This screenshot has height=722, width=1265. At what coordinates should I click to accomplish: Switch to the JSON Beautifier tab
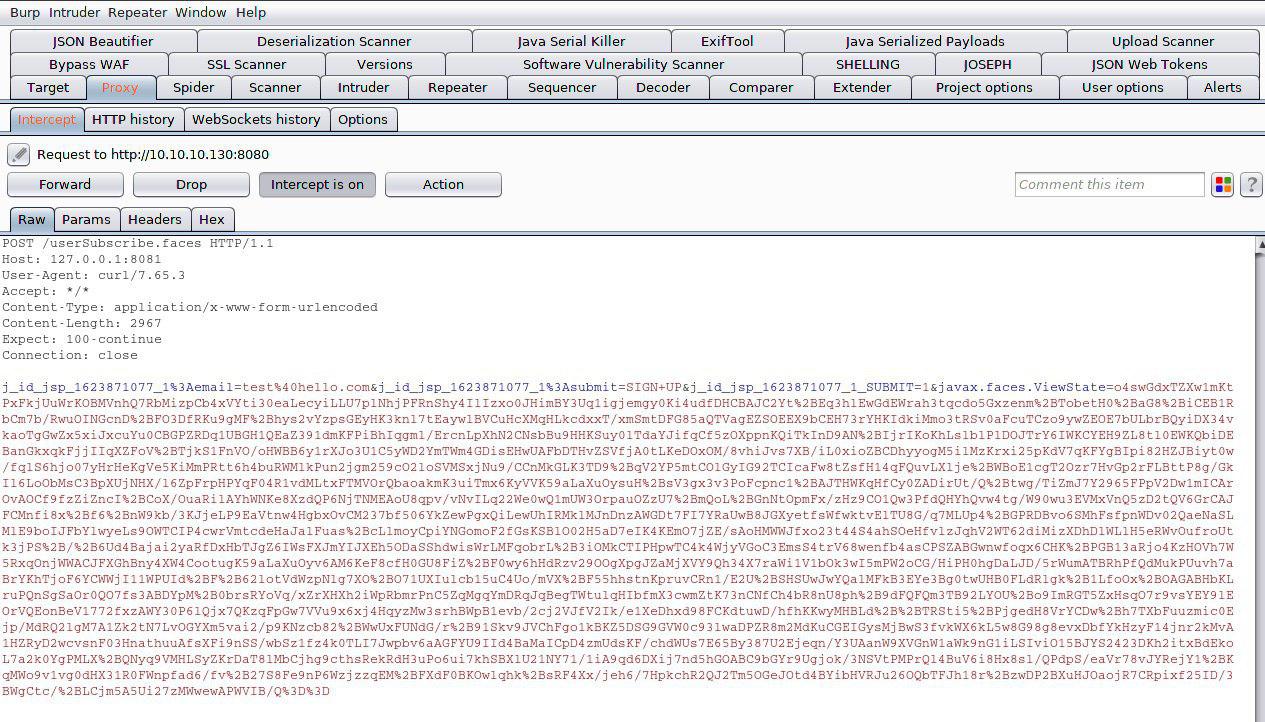(x=103, y=41)
